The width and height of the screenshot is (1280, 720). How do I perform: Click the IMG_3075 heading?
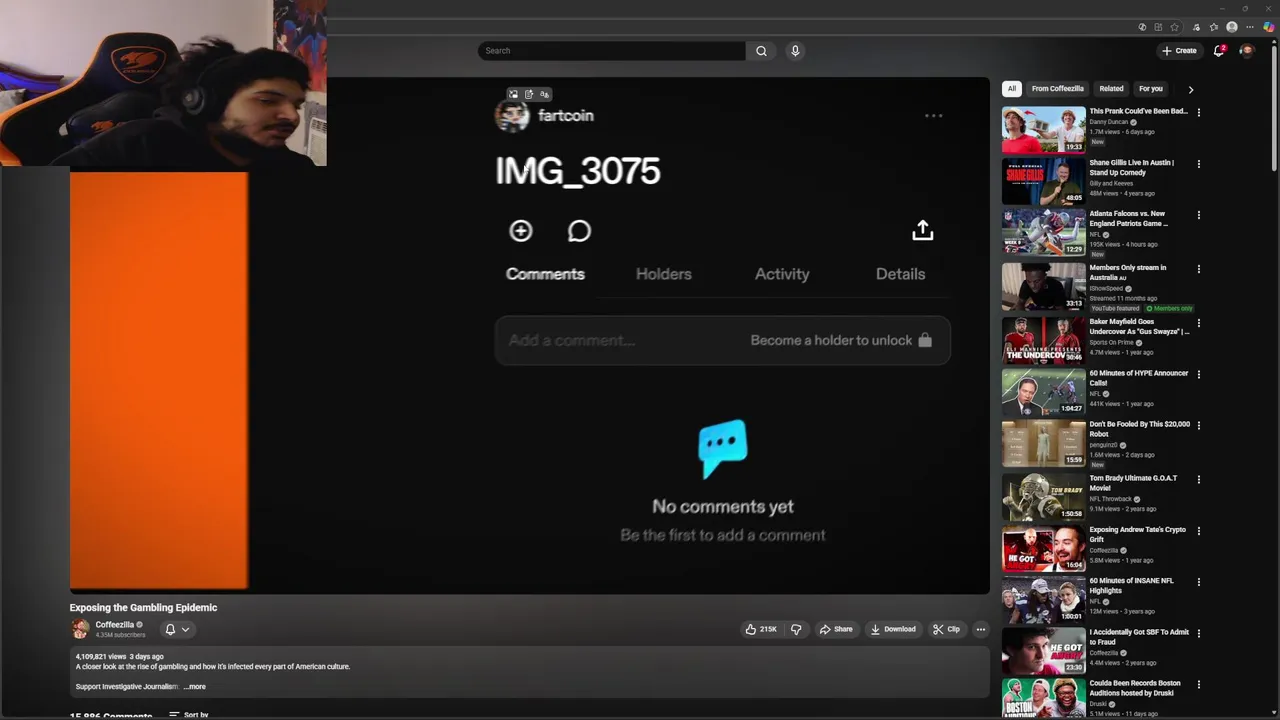tap(578, 171)
